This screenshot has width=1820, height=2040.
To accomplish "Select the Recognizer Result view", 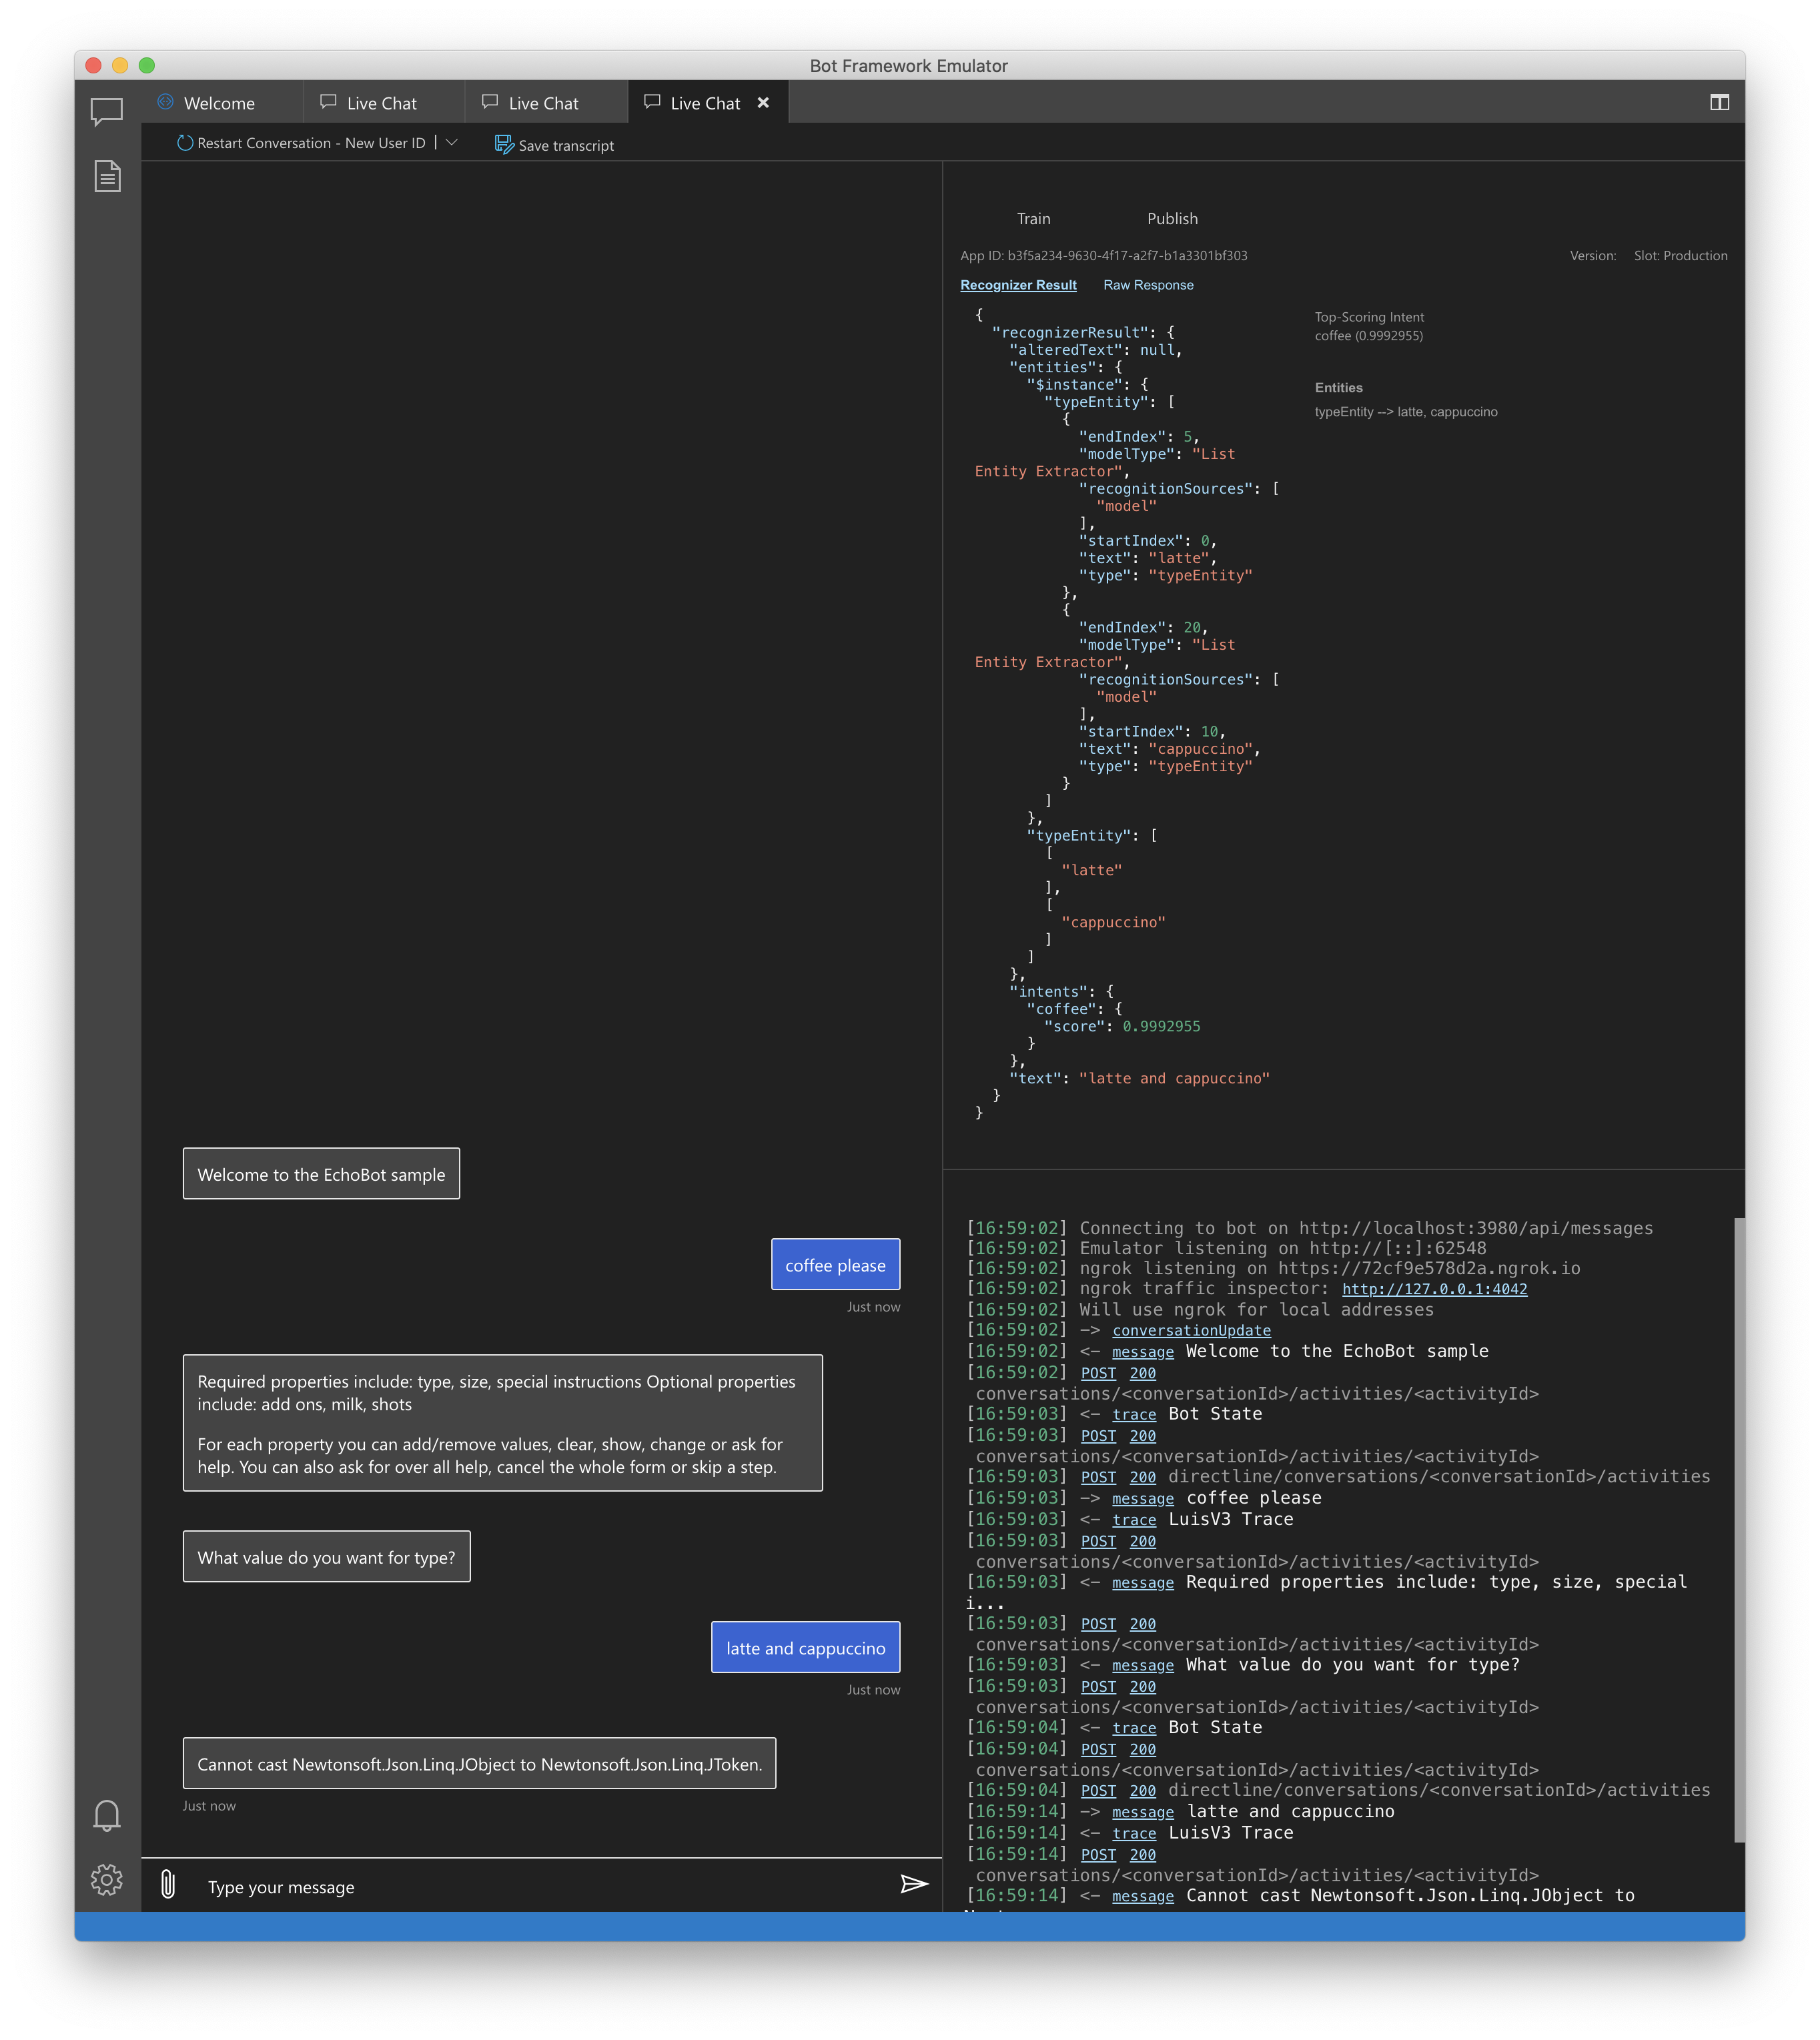I will click(x=1018, y=285).
